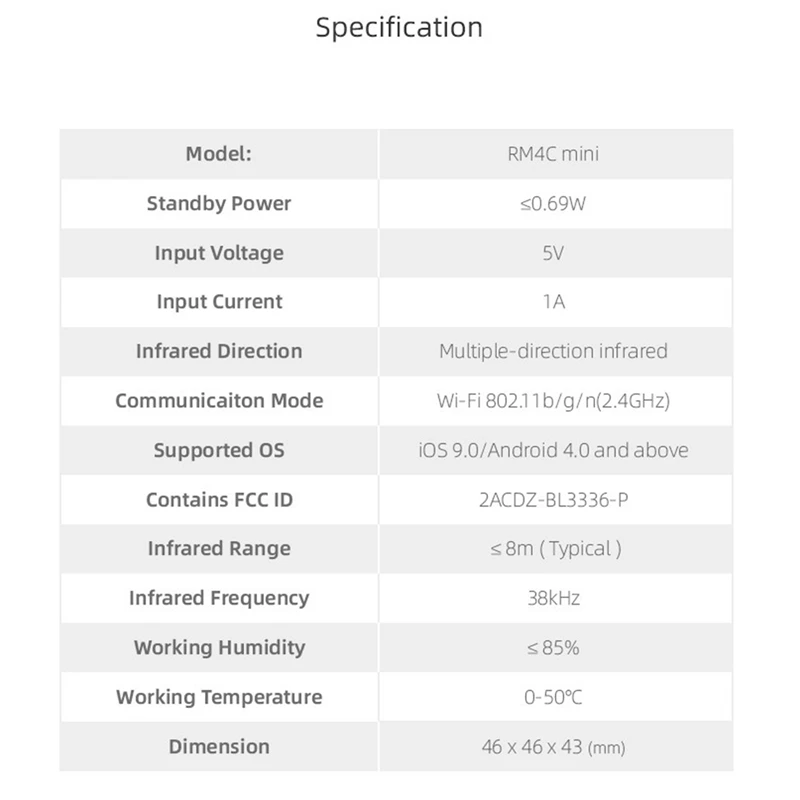Select the Supported OS label
This screenshot has height=800, width=800.
pyautogui.click(x=218, y=450)
